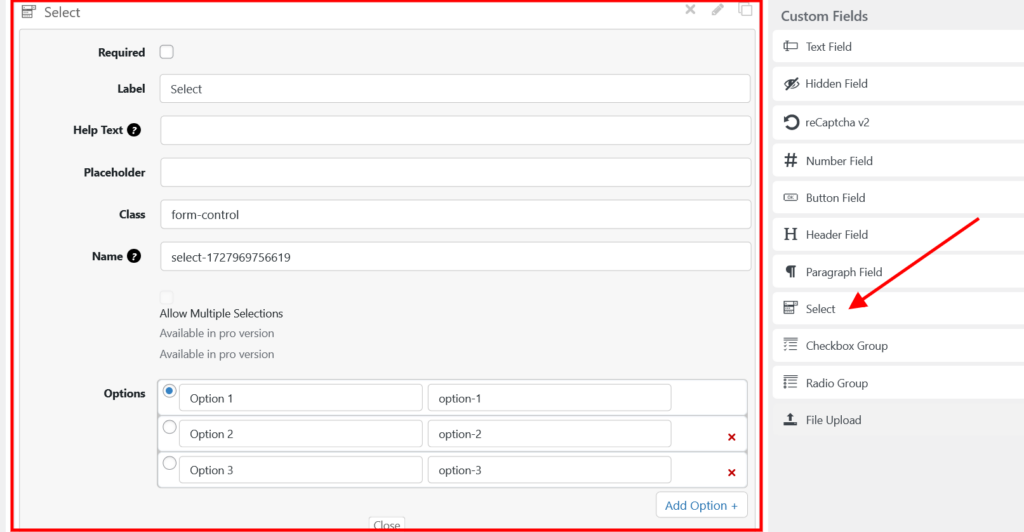Add a Hidden Field from Custom Fields
1024x532 pixels.
pos(836,84)
